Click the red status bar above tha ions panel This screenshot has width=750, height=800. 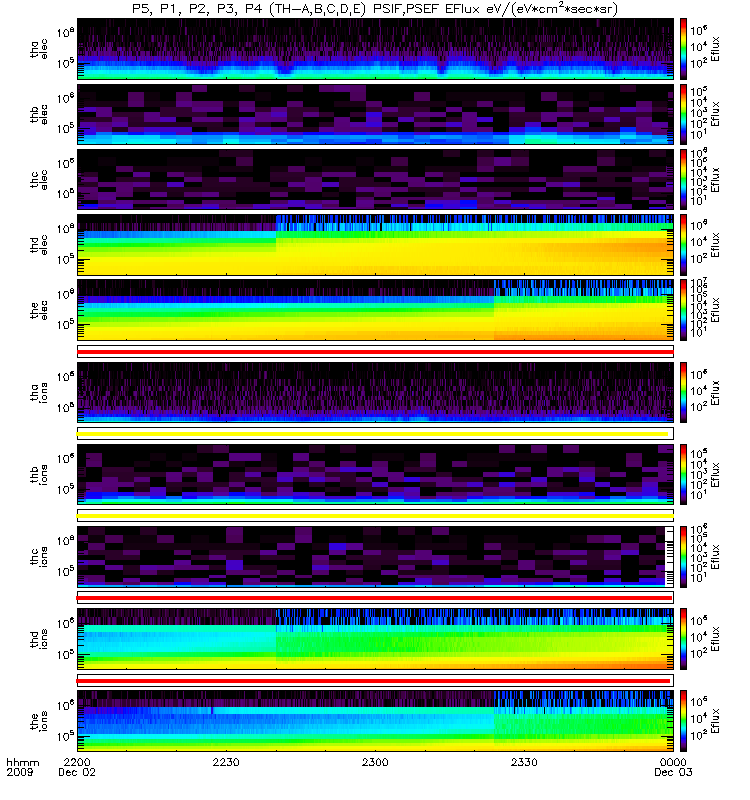375,352
